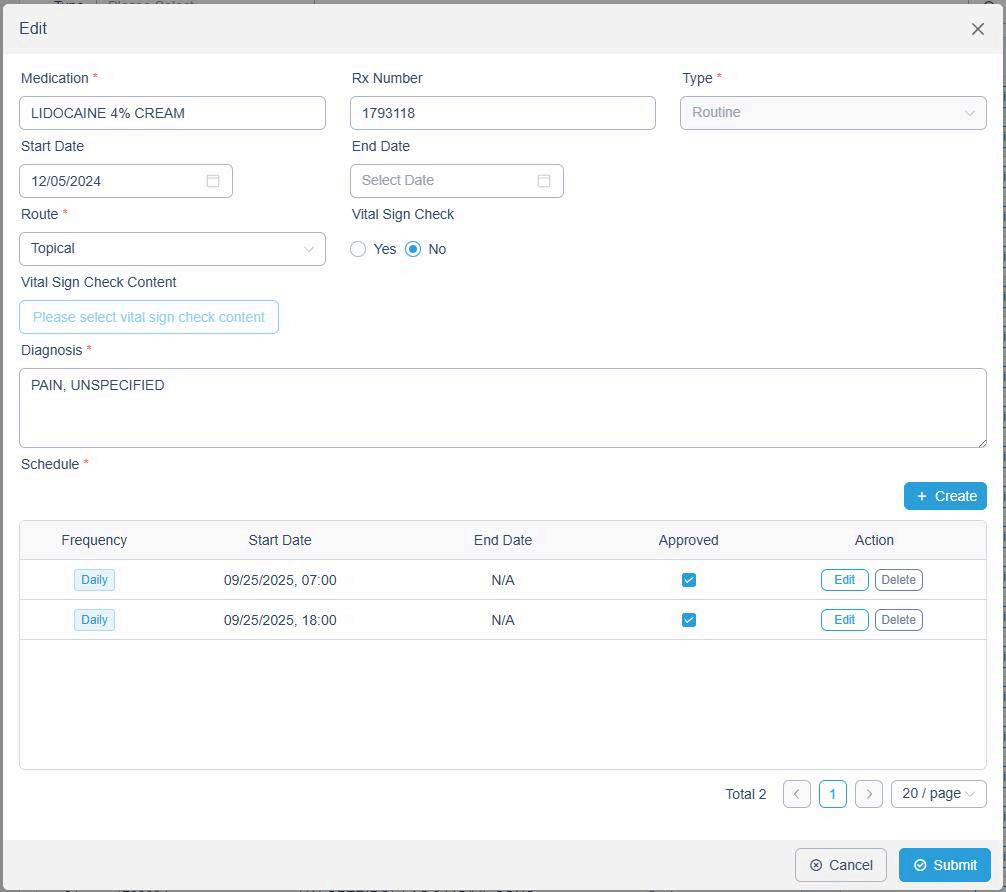Close the Edit dialog with X icon
Image resolution: width=1006 pixels, height=892 pixels.
click(x=977, y=29)
